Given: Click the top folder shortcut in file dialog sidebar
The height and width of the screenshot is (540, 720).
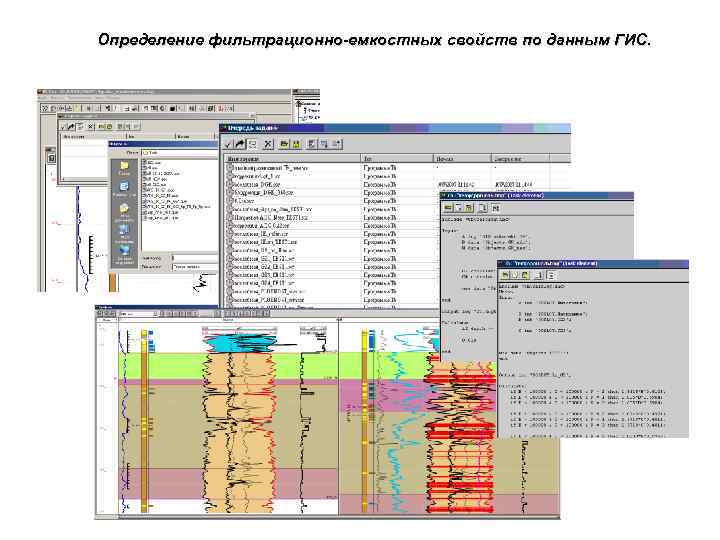Looking at the screenshot, I should click(124, 168).
